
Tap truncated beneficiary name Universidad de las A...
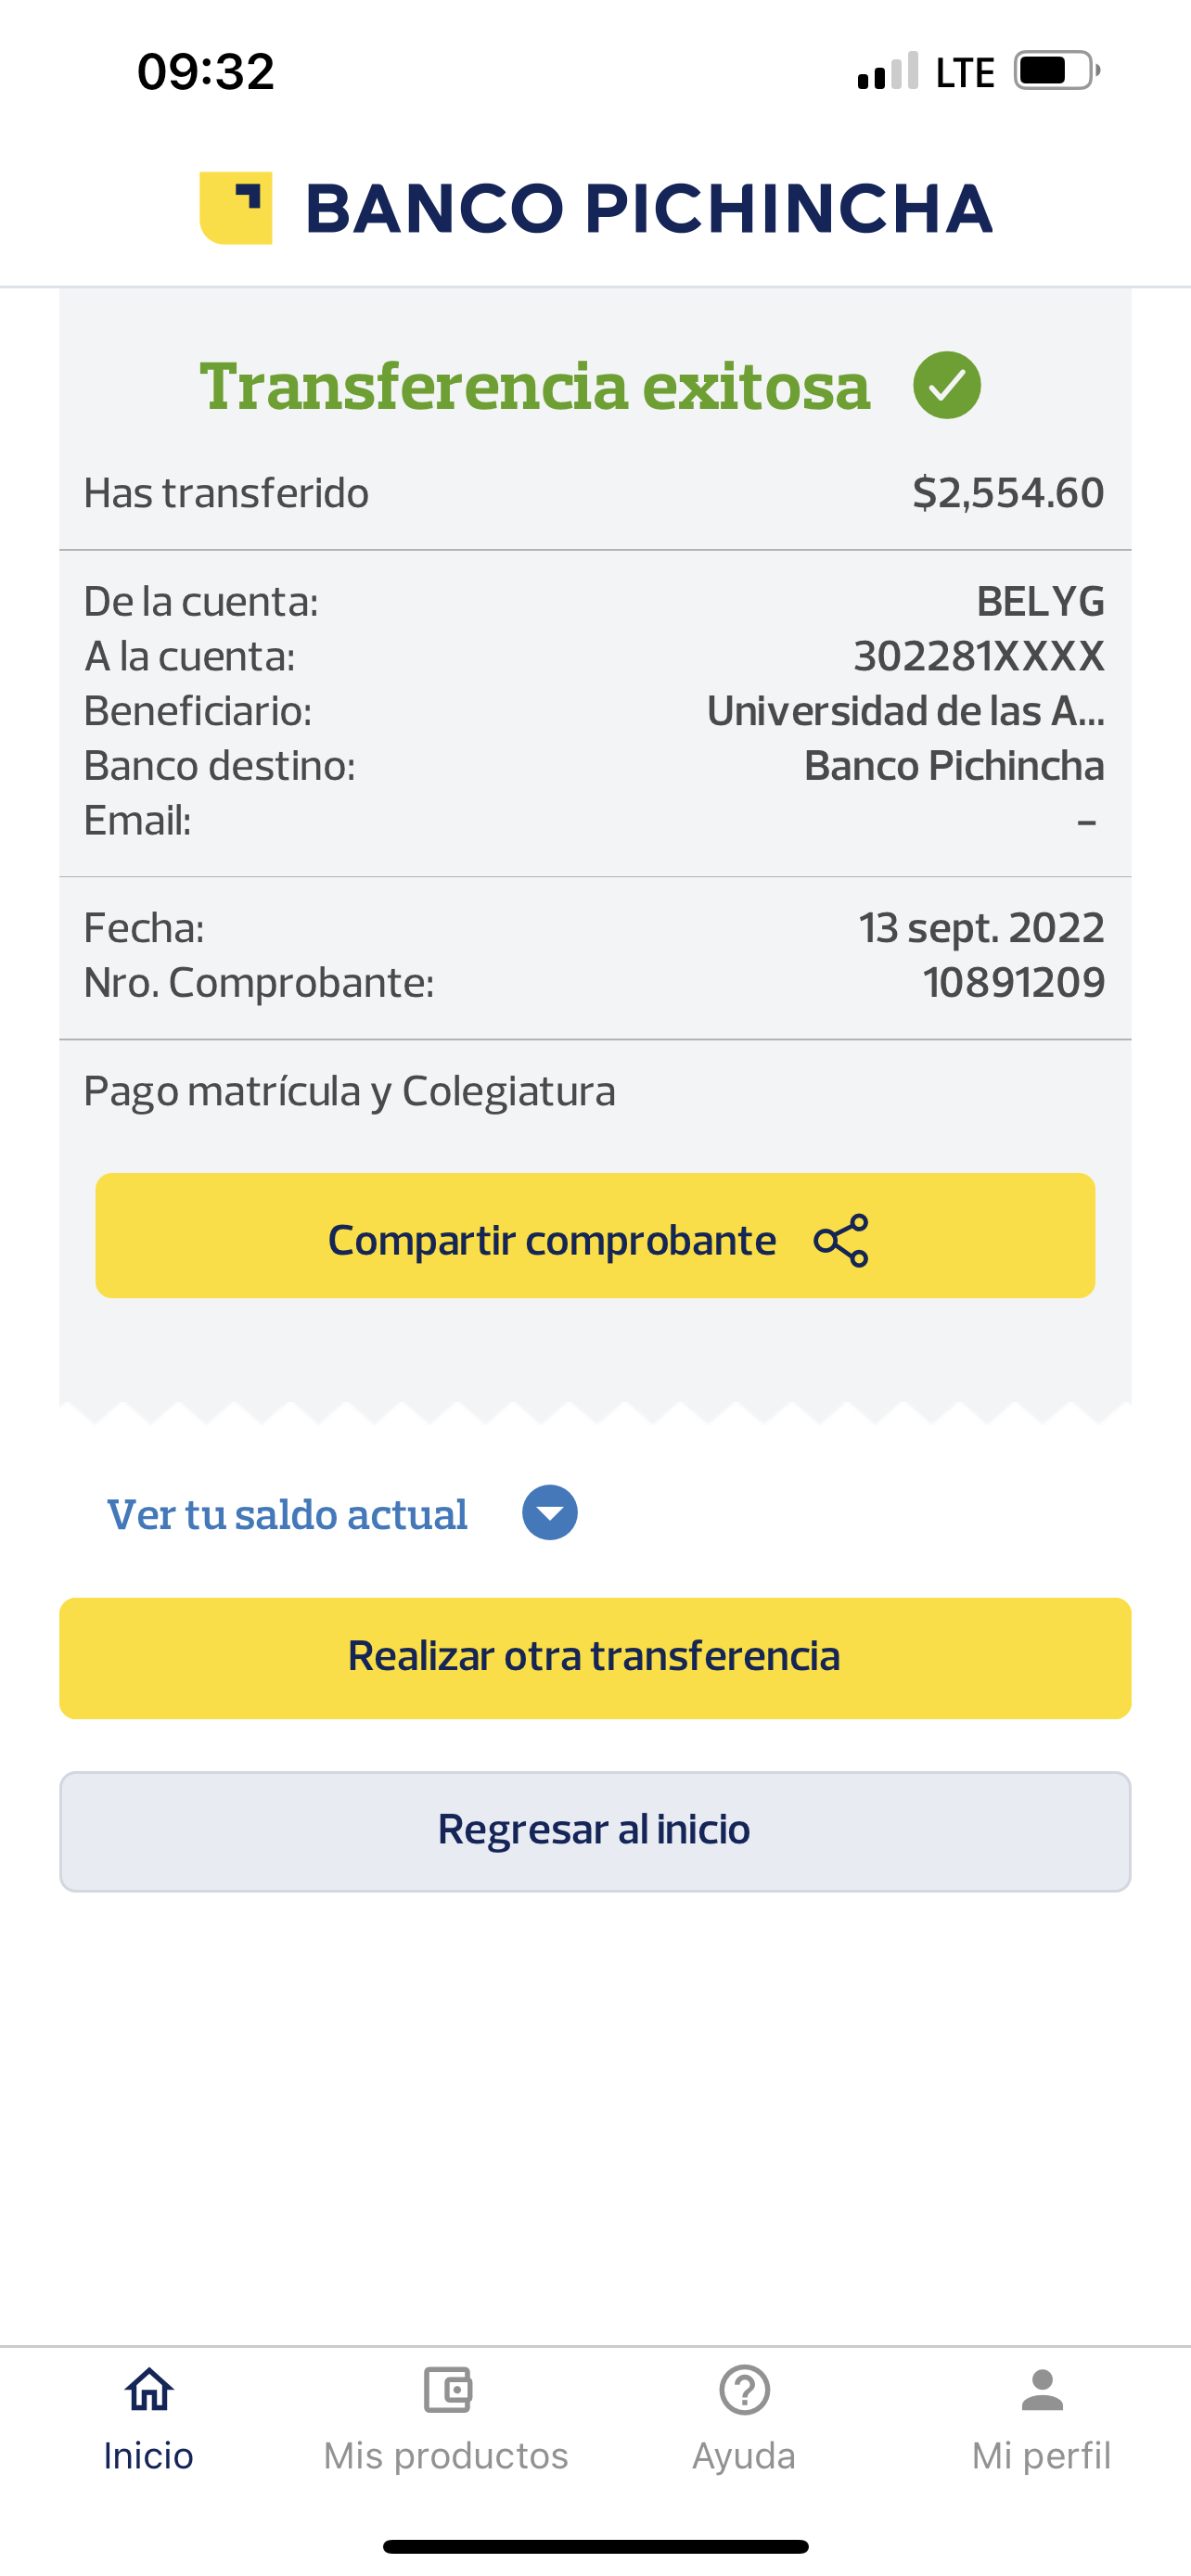click(905, 711)
